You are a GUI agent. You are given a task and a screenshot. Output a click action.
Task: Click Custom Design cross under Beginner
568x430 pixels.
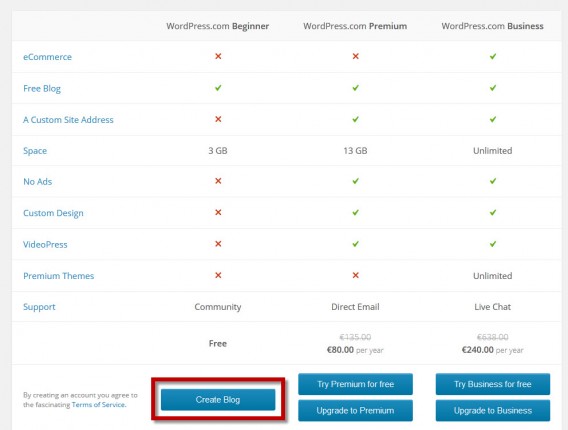[x=218, y=212]
